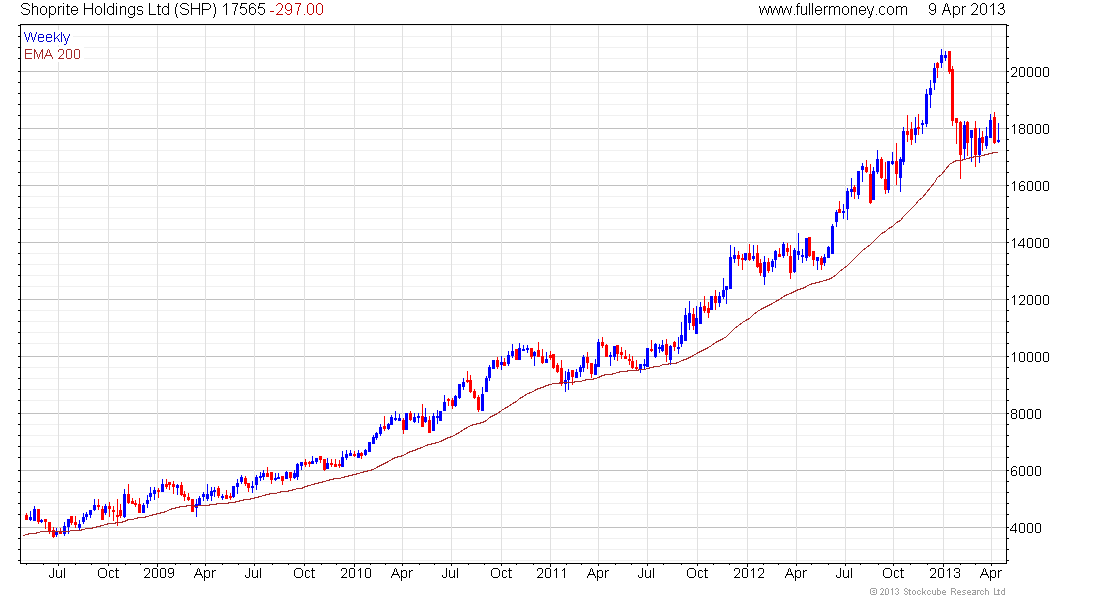Click the Shoprite Holdings Ltd (SHP) chart title
Screen dimensions: 1100x600
[x=119, y=10]
